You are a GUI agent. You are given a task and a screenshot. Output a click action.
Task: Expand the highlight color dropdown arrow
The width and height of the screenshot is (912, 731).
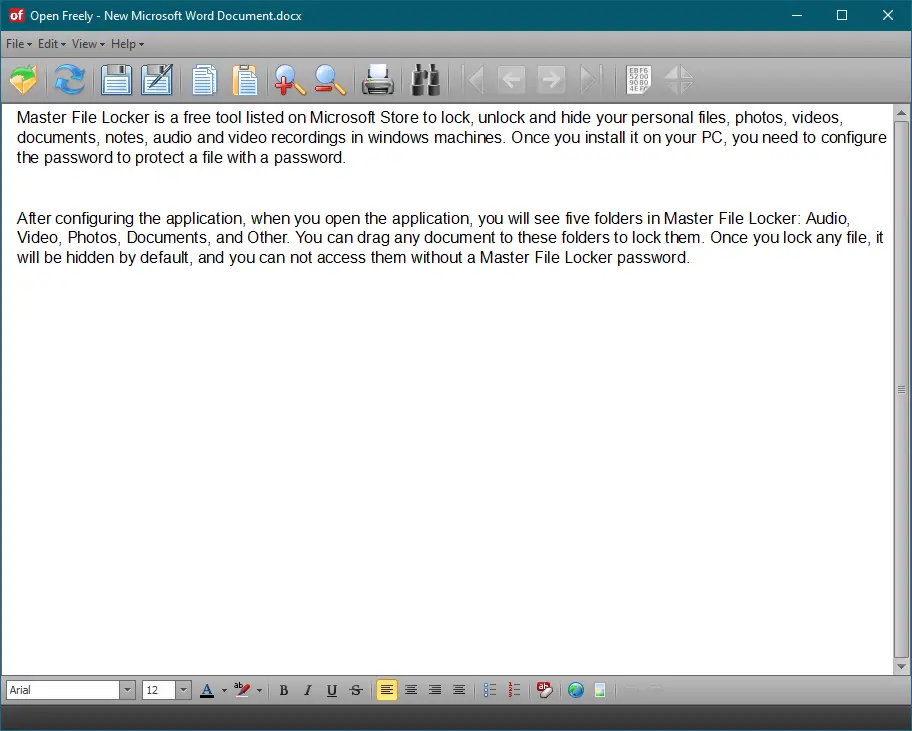pyautogui.click(x=259, y=691)
